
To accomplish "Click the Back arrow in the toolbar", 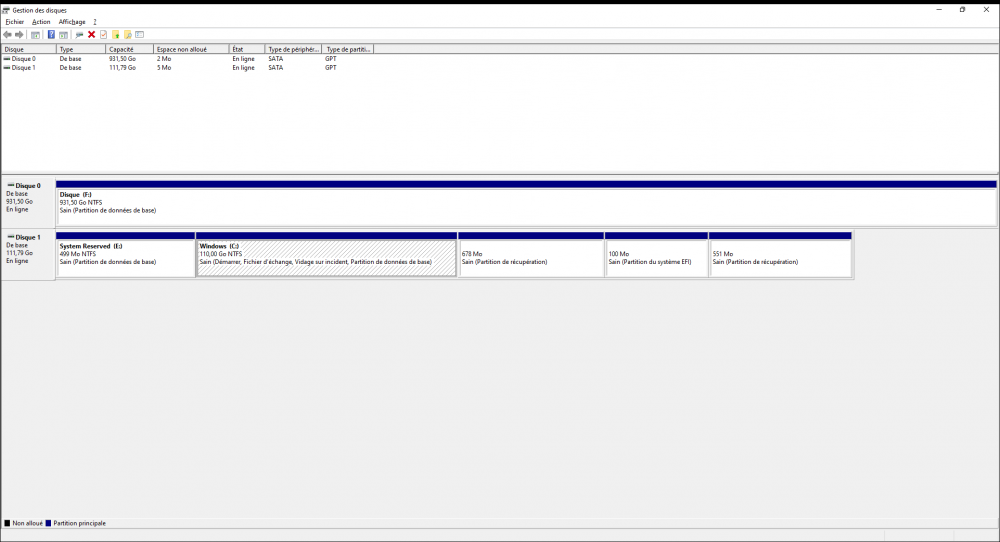I will coord(8,35).
